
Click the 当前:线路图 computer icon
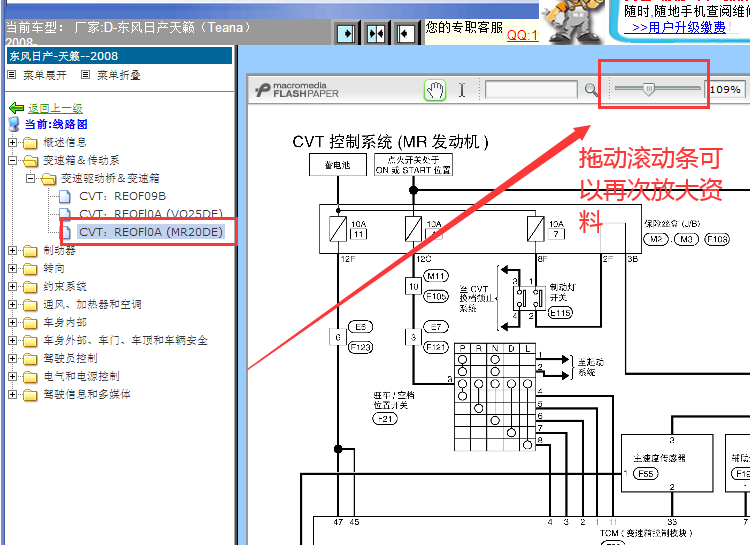14,125
